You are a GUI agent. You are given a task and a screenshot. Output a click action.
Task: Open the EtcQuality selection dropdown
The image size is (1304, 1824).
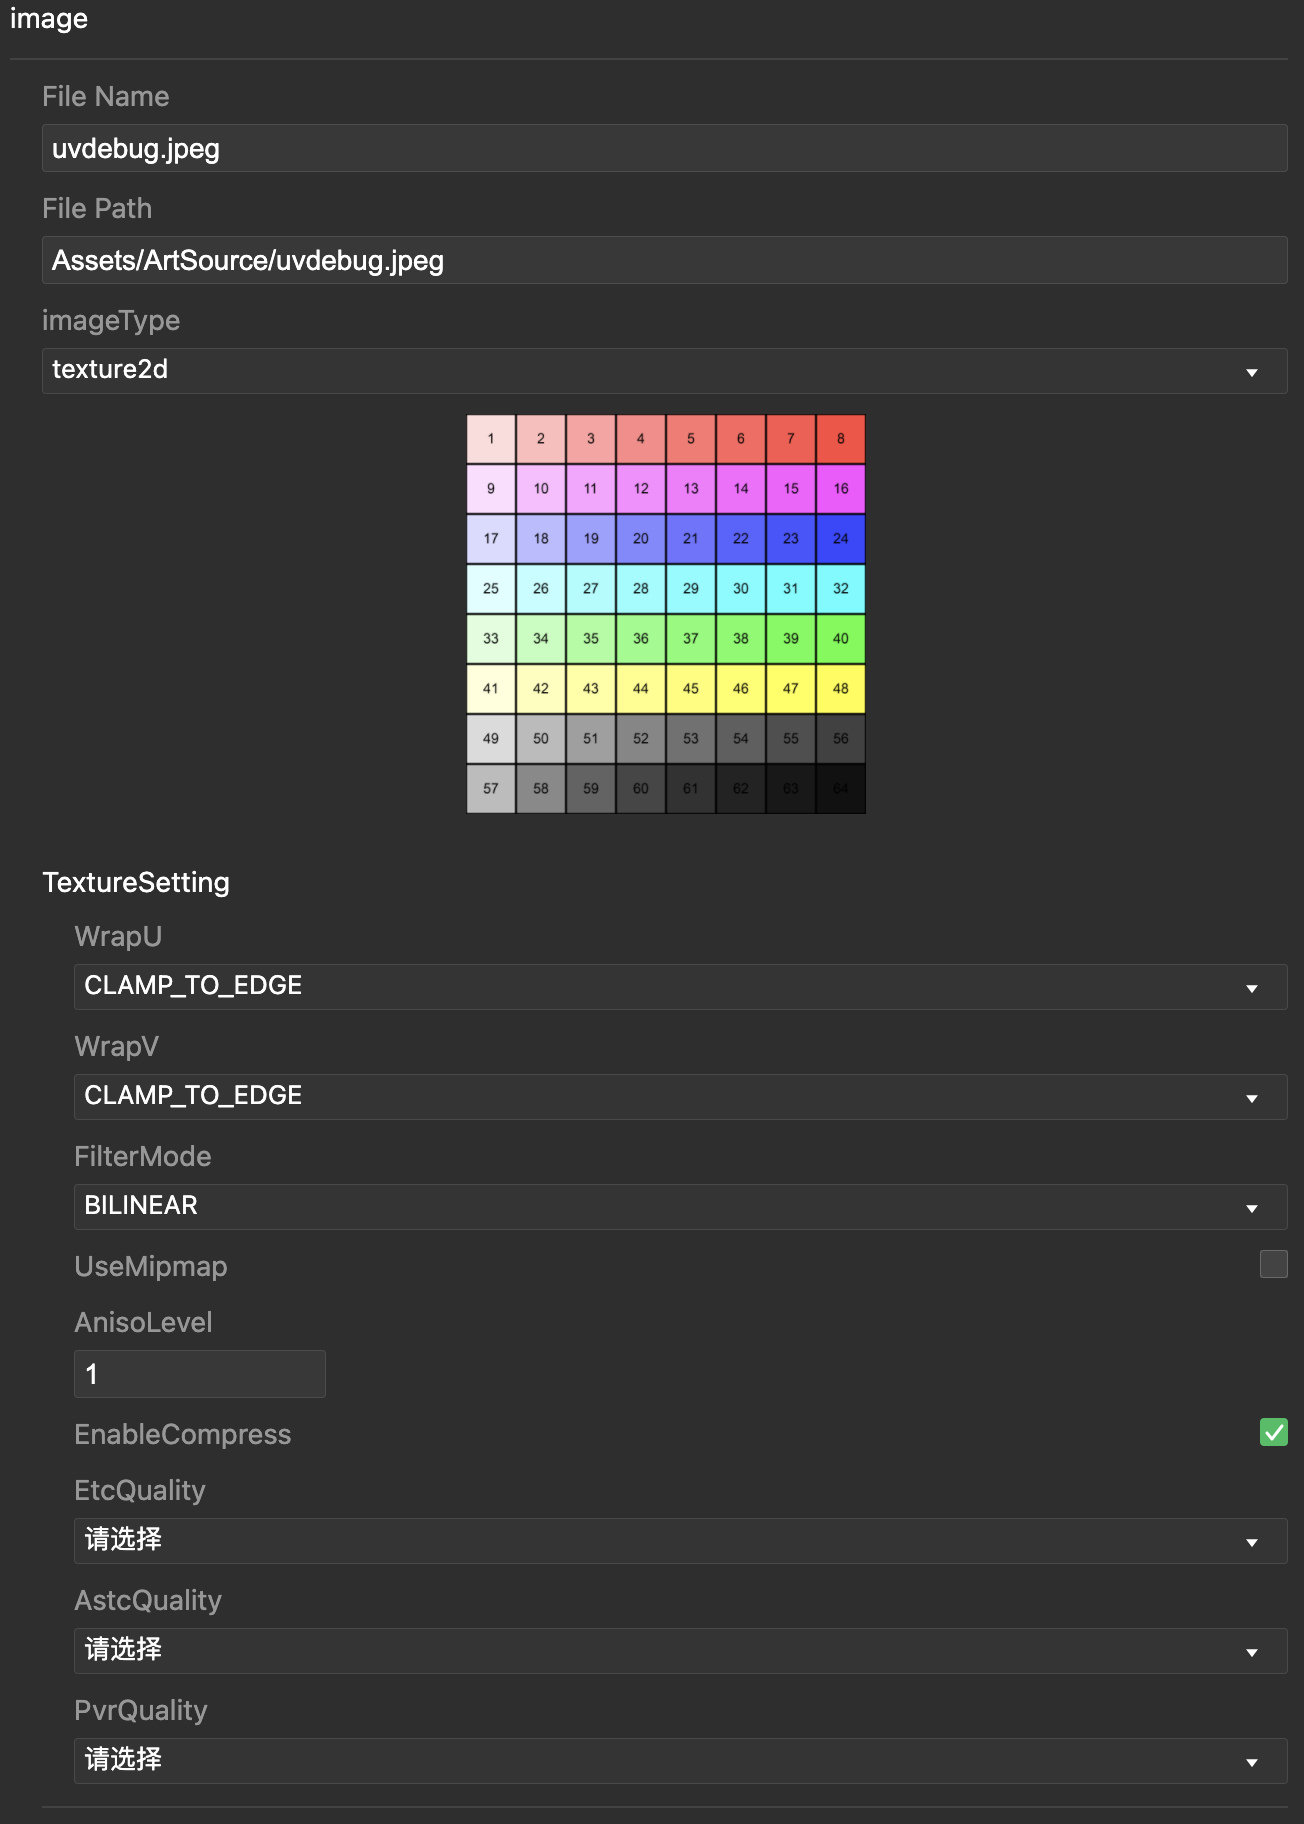coord(680,1541)
